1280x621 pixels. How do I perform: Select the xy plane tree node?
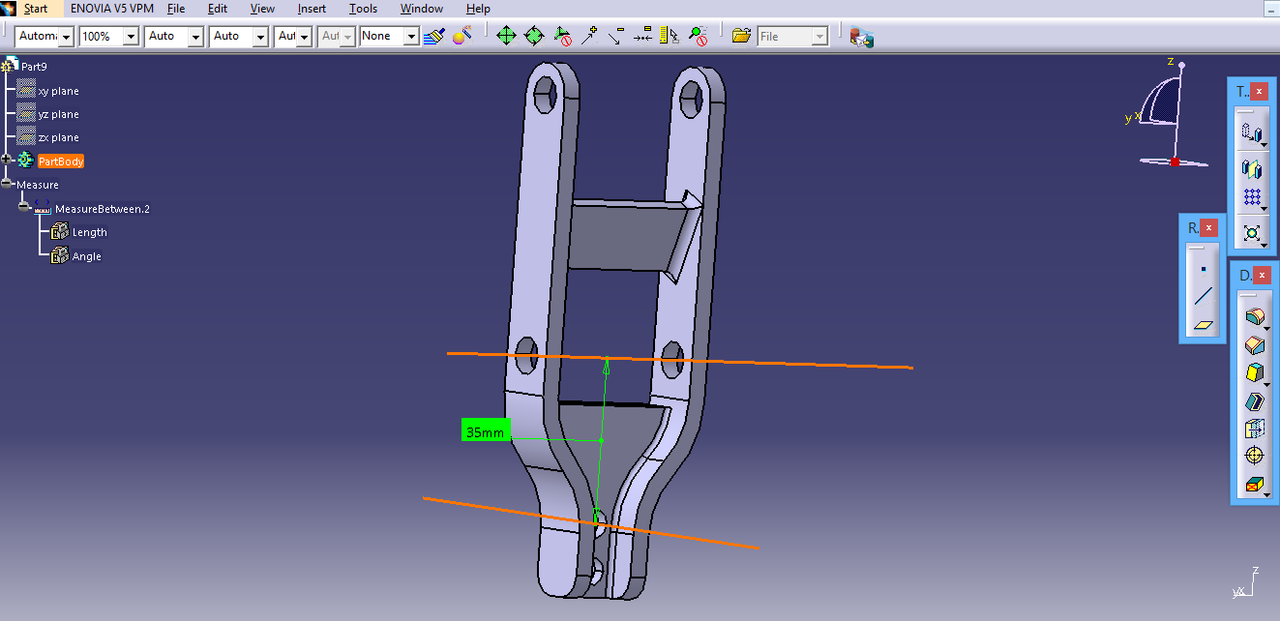point(58,91)
